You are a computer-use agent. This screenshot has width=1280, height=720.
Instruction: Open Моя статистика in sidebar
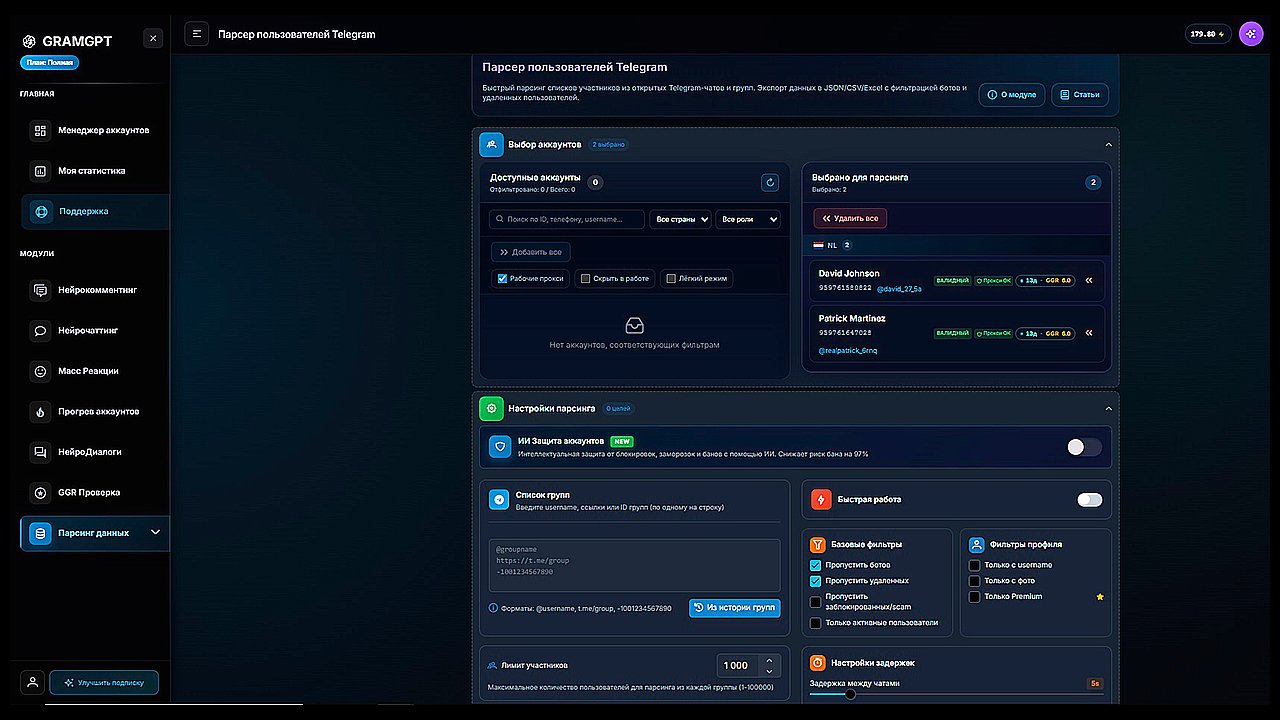[x=95, y=171]
